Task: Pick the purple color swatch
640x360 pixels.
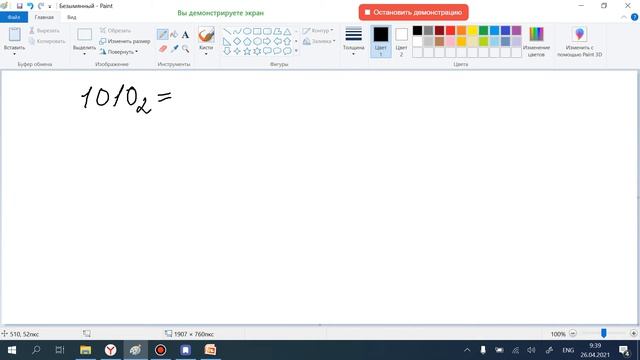Action: (516, 31)
